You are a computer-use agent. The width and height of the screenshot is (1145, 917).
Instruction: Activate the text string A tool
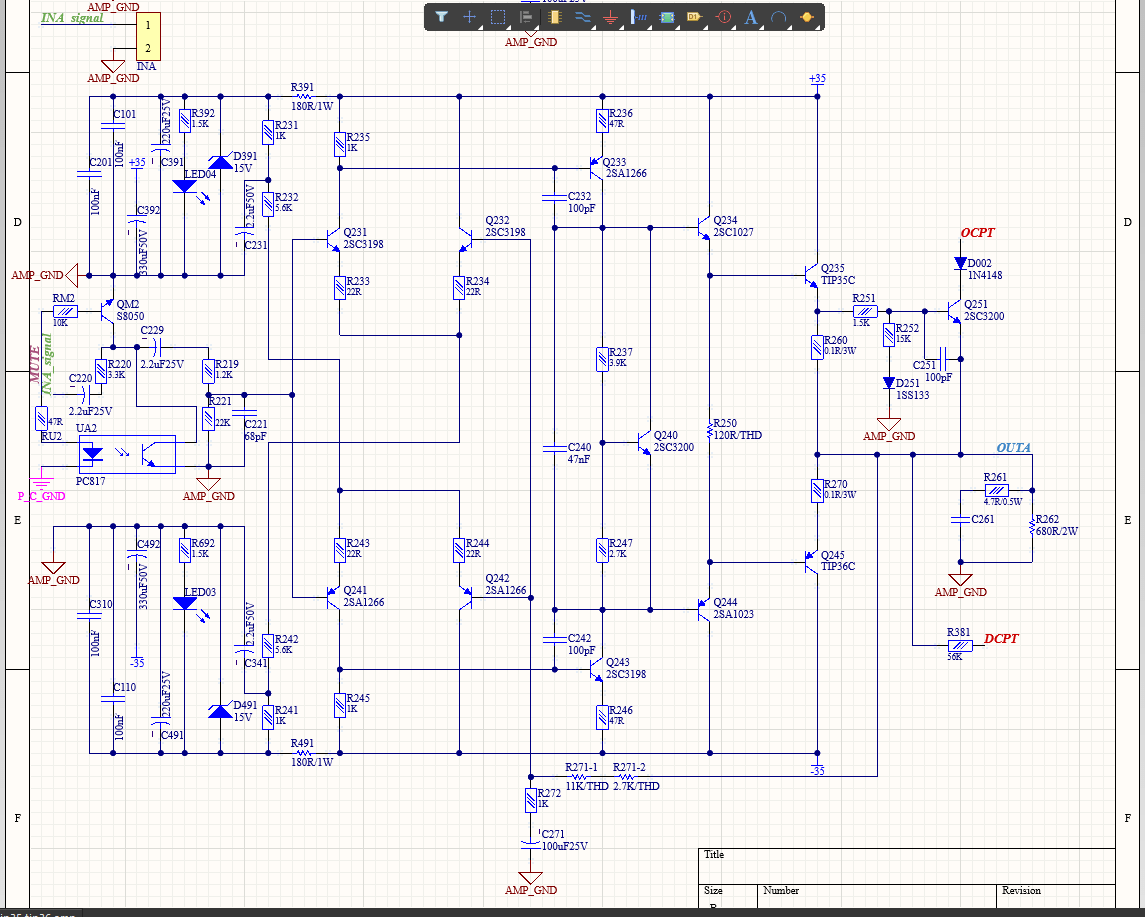pyautogui.click(x=750, y=18)
